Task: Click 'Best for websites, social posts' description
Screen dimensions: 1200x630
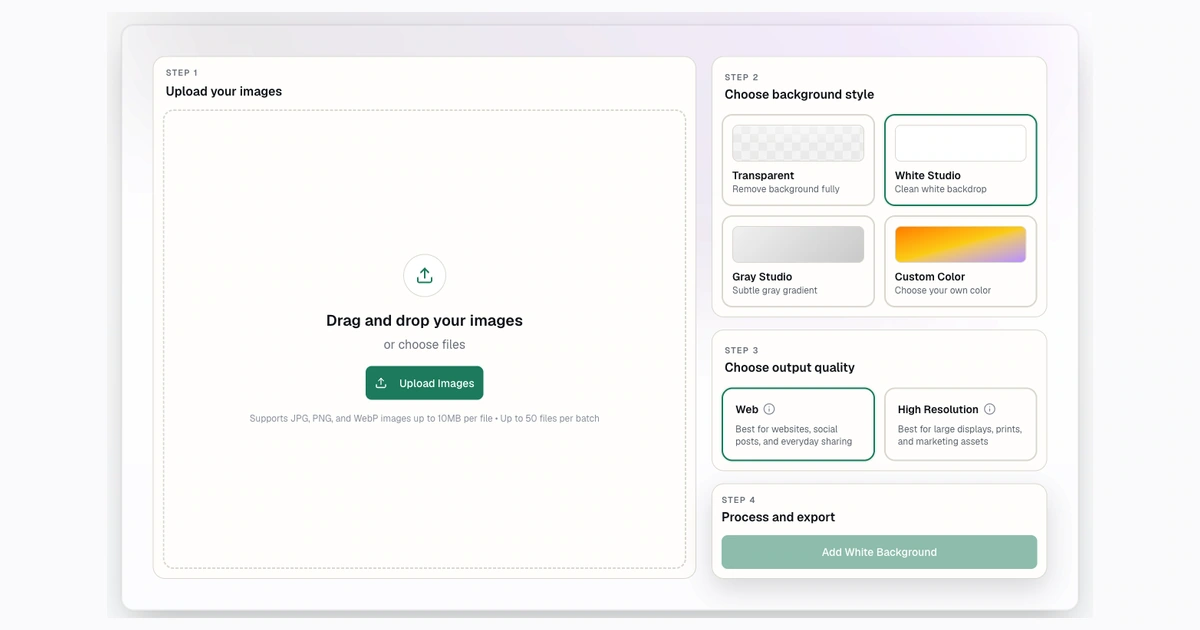Action: point(794,435)
